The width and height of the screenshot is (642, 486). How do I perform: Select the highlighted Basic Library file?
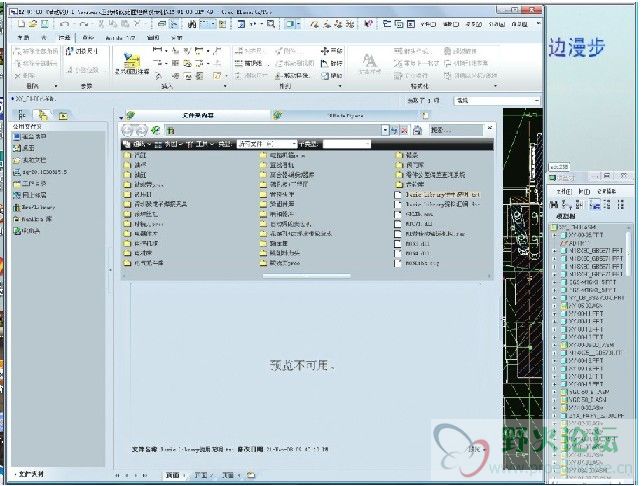pos(437,194)
